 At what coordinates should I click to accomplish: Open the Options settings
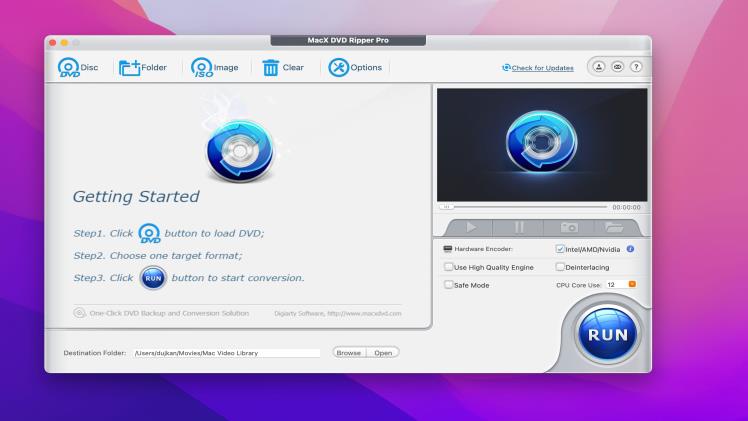coord(355,68)
